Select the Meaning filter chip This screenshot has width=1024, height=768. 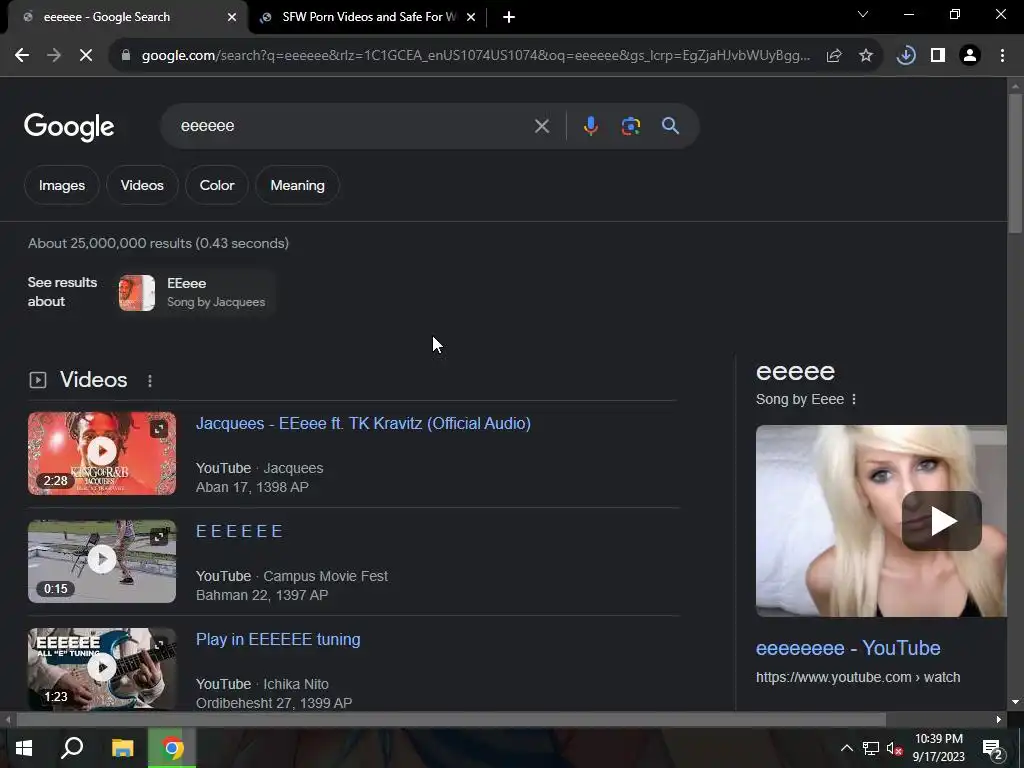pyautogui.click(x=297, y=185)
